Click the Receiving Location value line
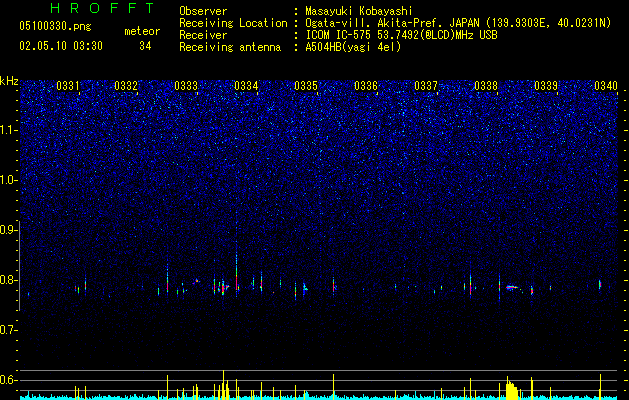 click(x=458, y=23)
